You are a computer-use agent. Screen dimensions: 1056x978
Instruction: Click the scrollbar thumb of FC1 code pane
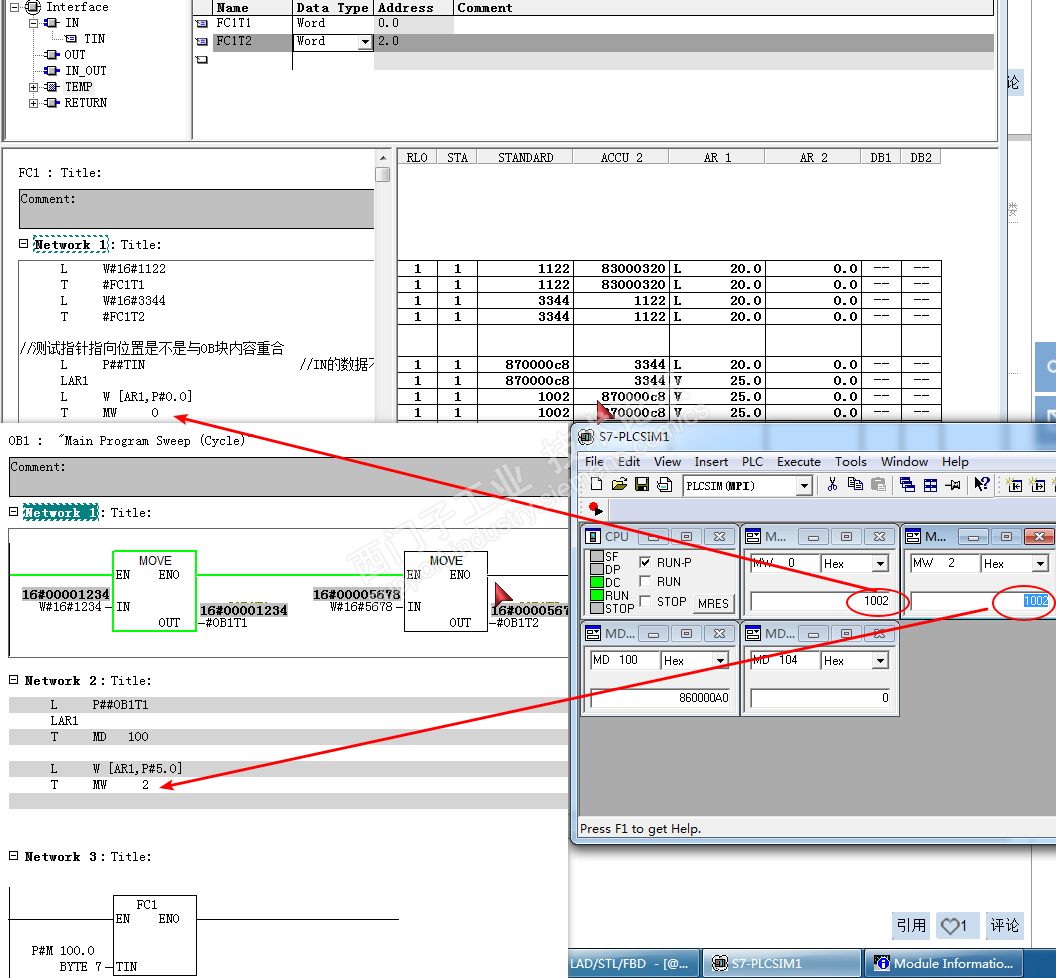383,174
